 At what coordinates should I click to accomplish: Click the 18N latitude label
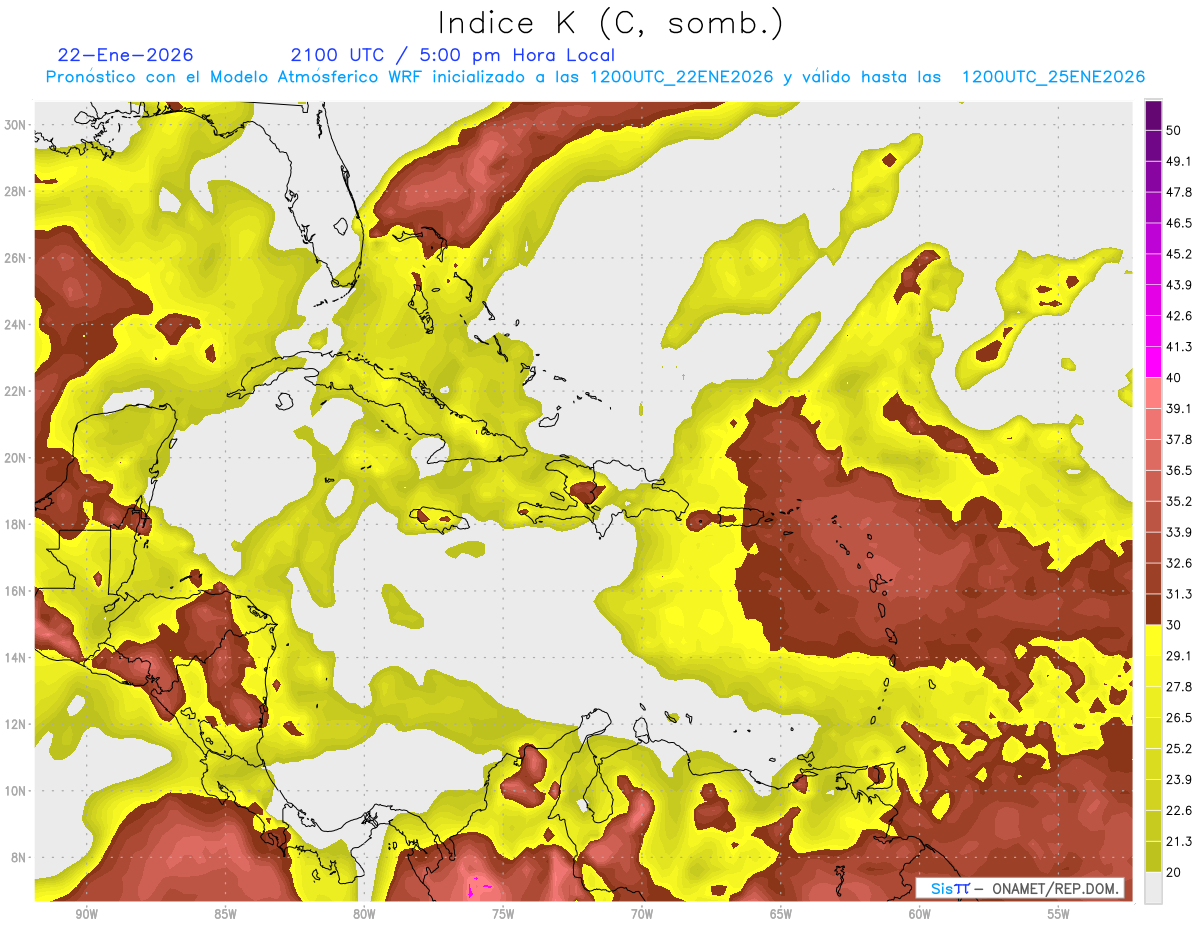(15, 524)
